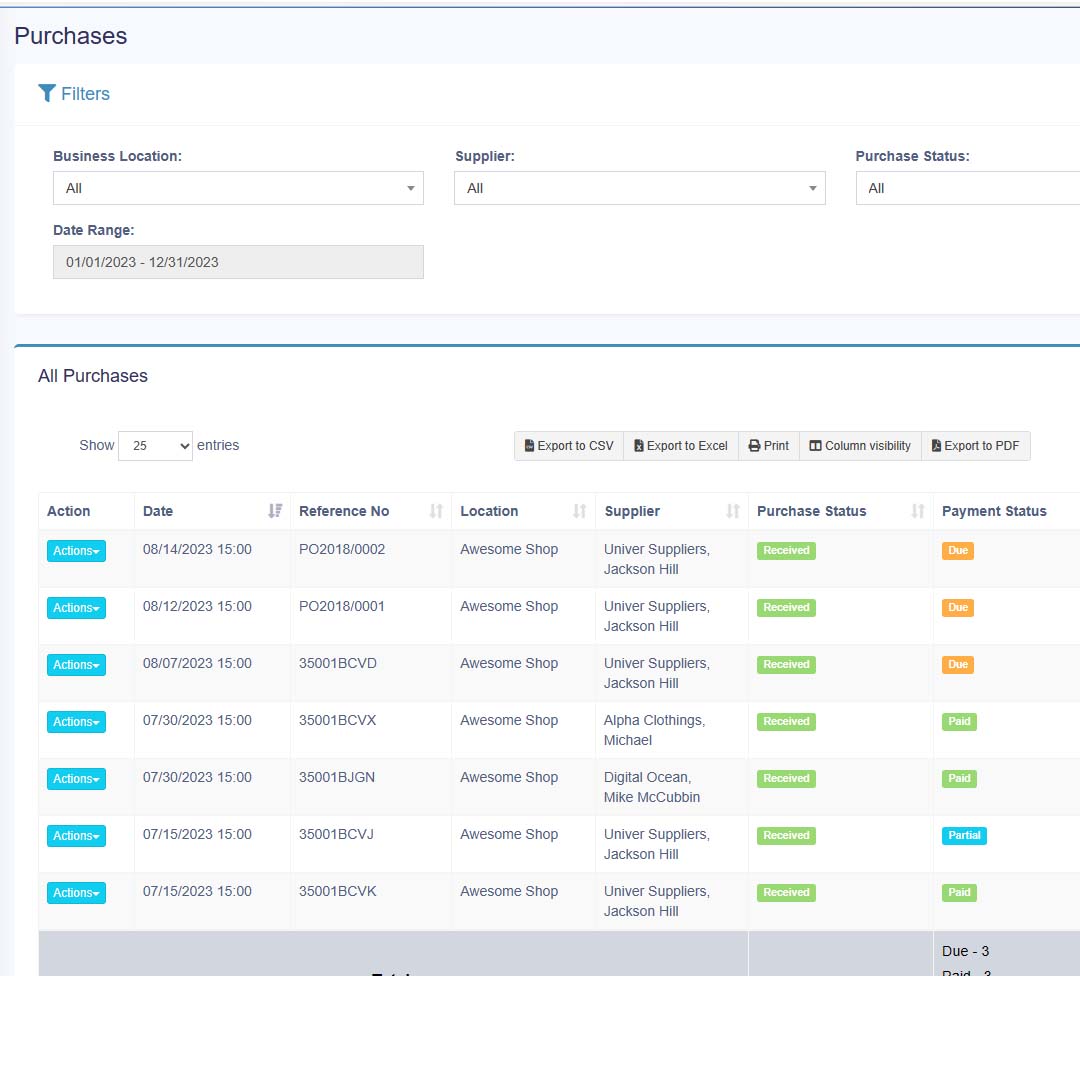Open Actions menu for 35001BCVJ
Screen dimensions: 1080x1080
pos(76,836)
